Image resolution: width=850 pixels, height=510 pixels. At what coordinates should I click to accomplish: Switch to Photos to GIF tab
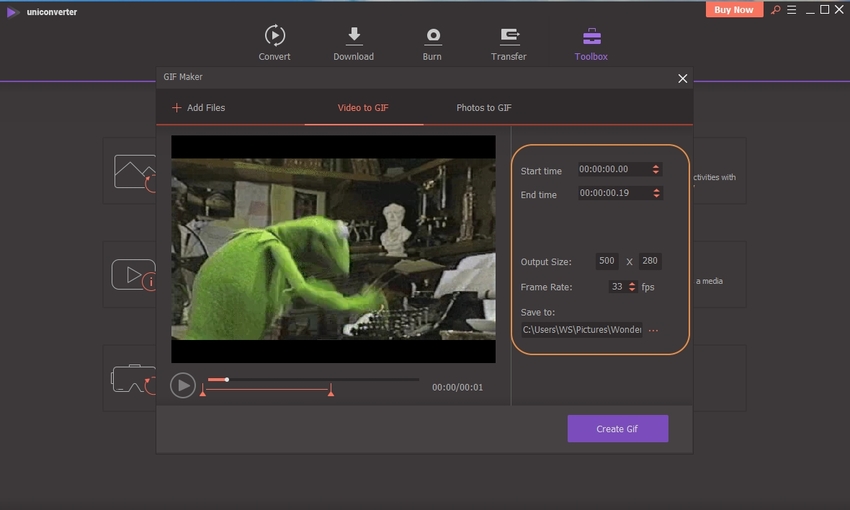[x=484, y=108]
